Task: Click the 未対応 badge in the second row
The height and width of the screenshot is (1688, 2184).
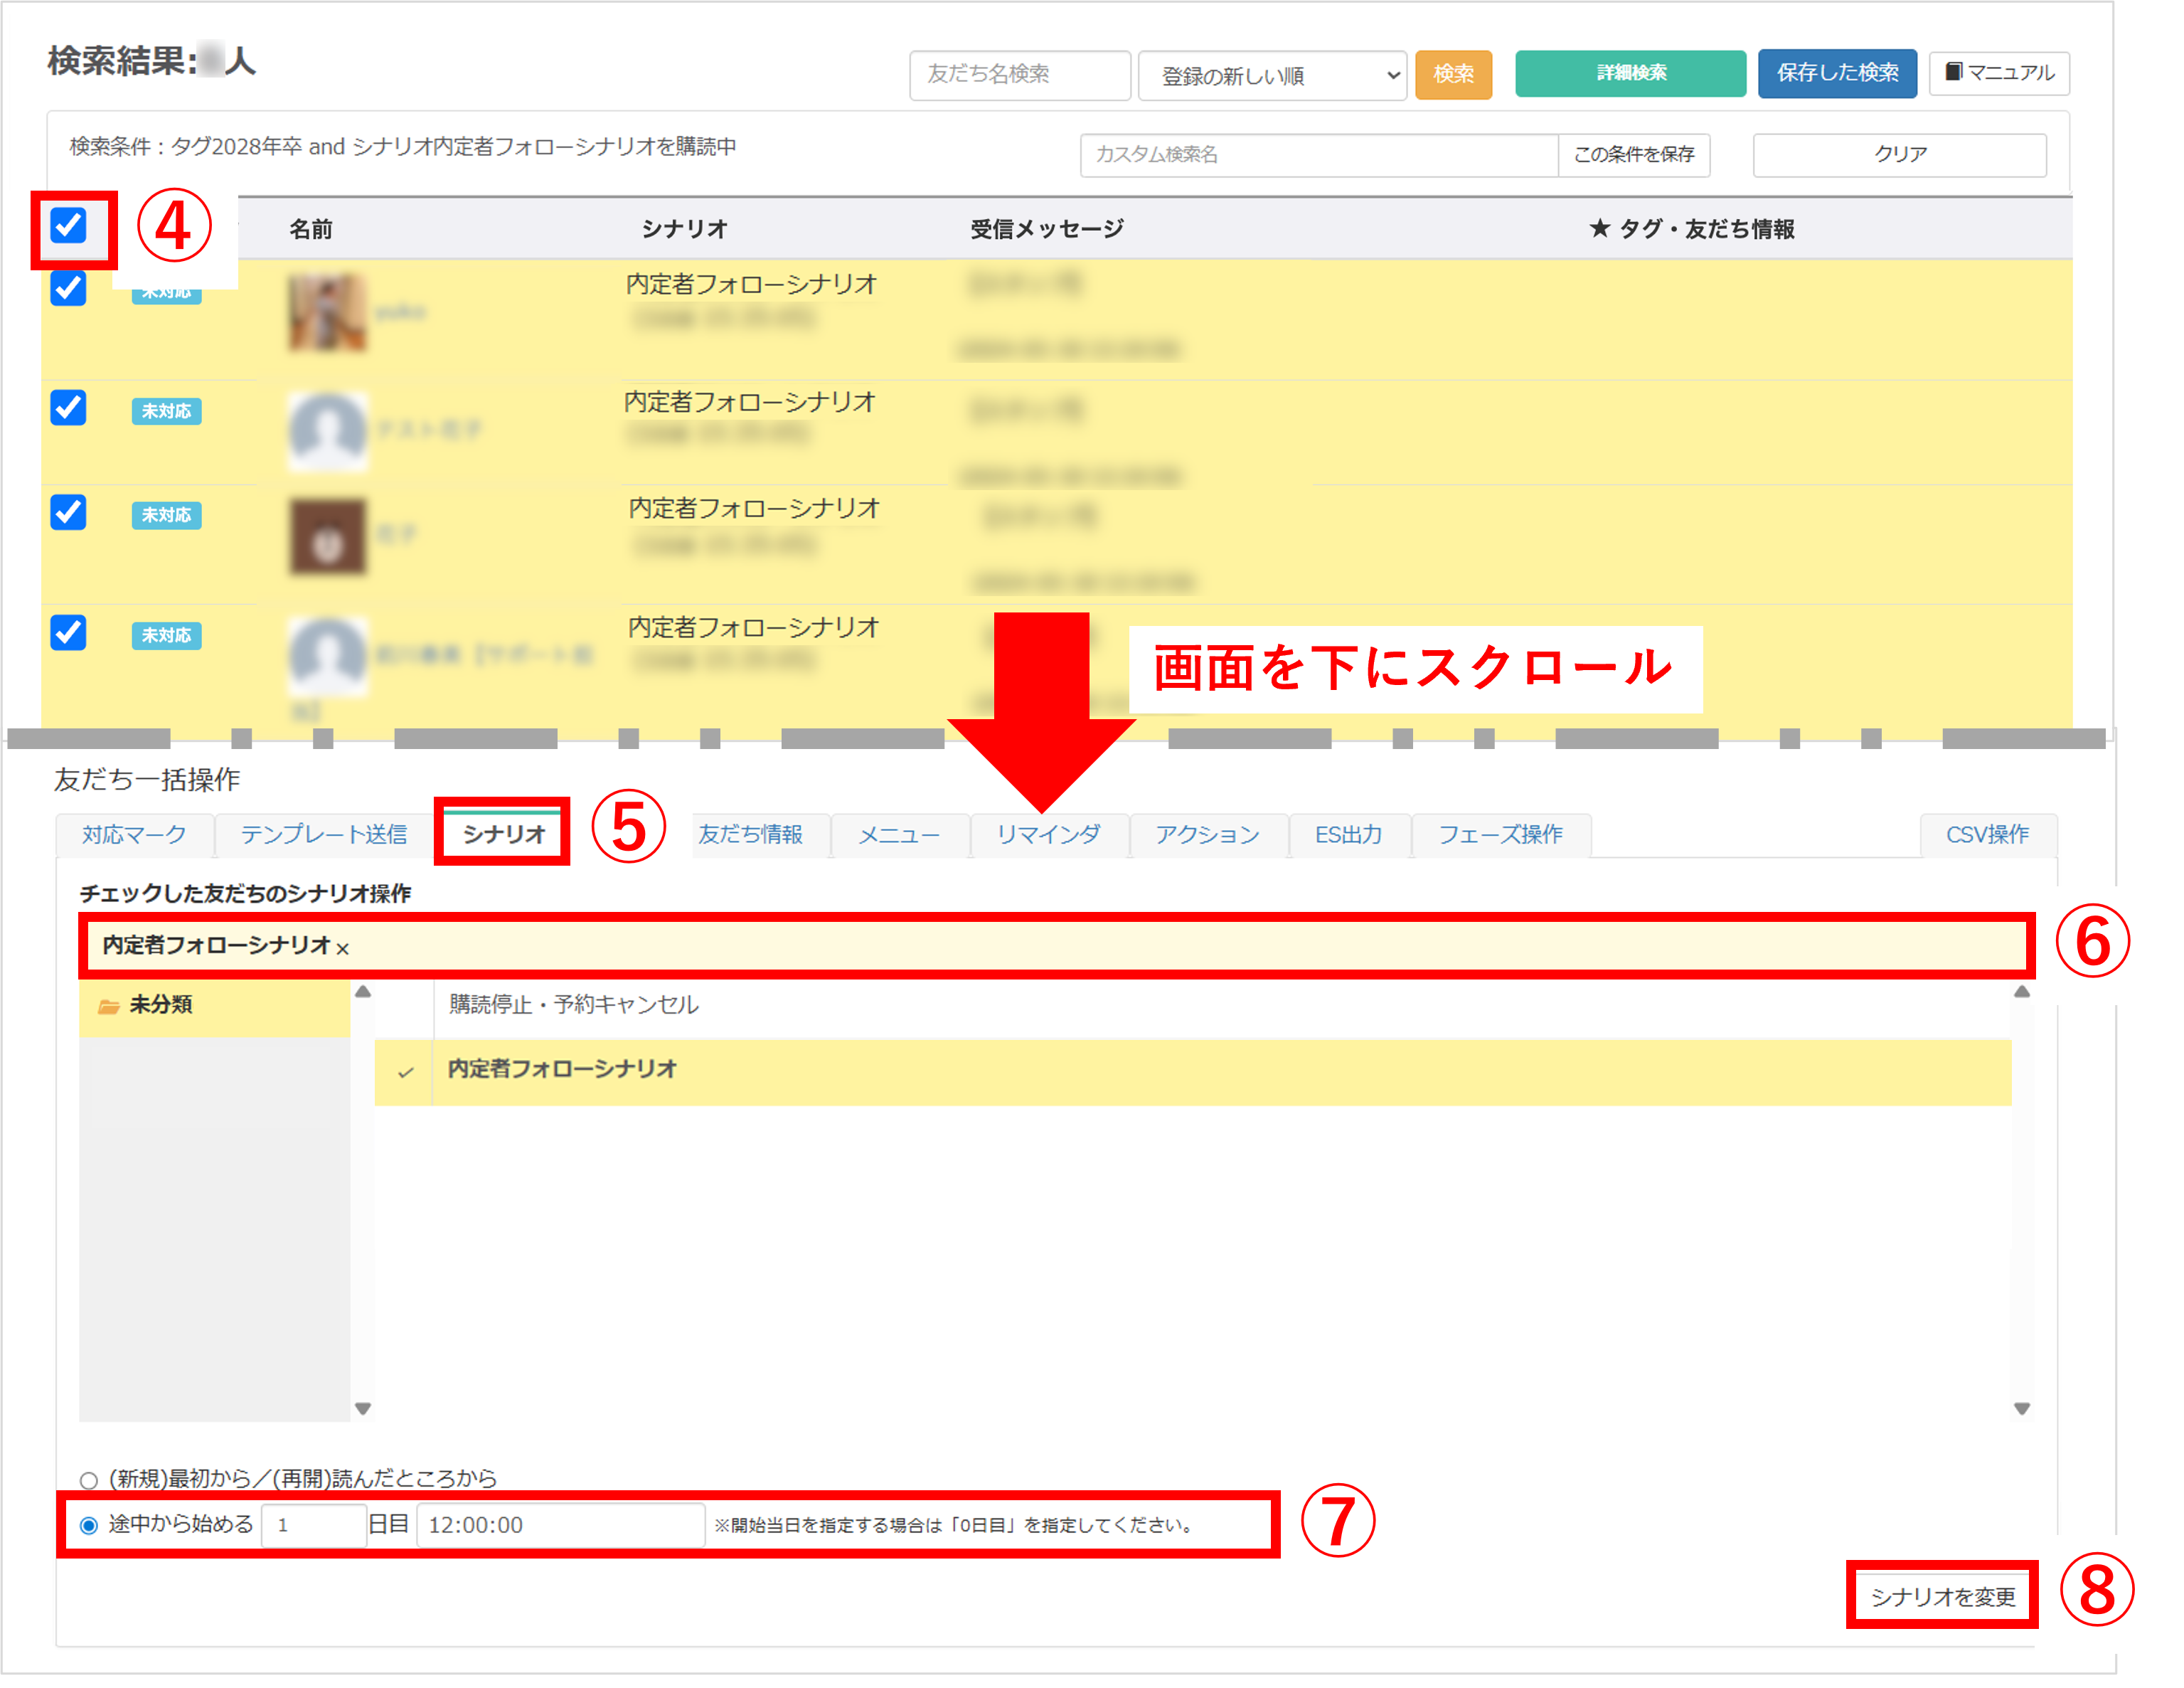Action: [166, 411]
